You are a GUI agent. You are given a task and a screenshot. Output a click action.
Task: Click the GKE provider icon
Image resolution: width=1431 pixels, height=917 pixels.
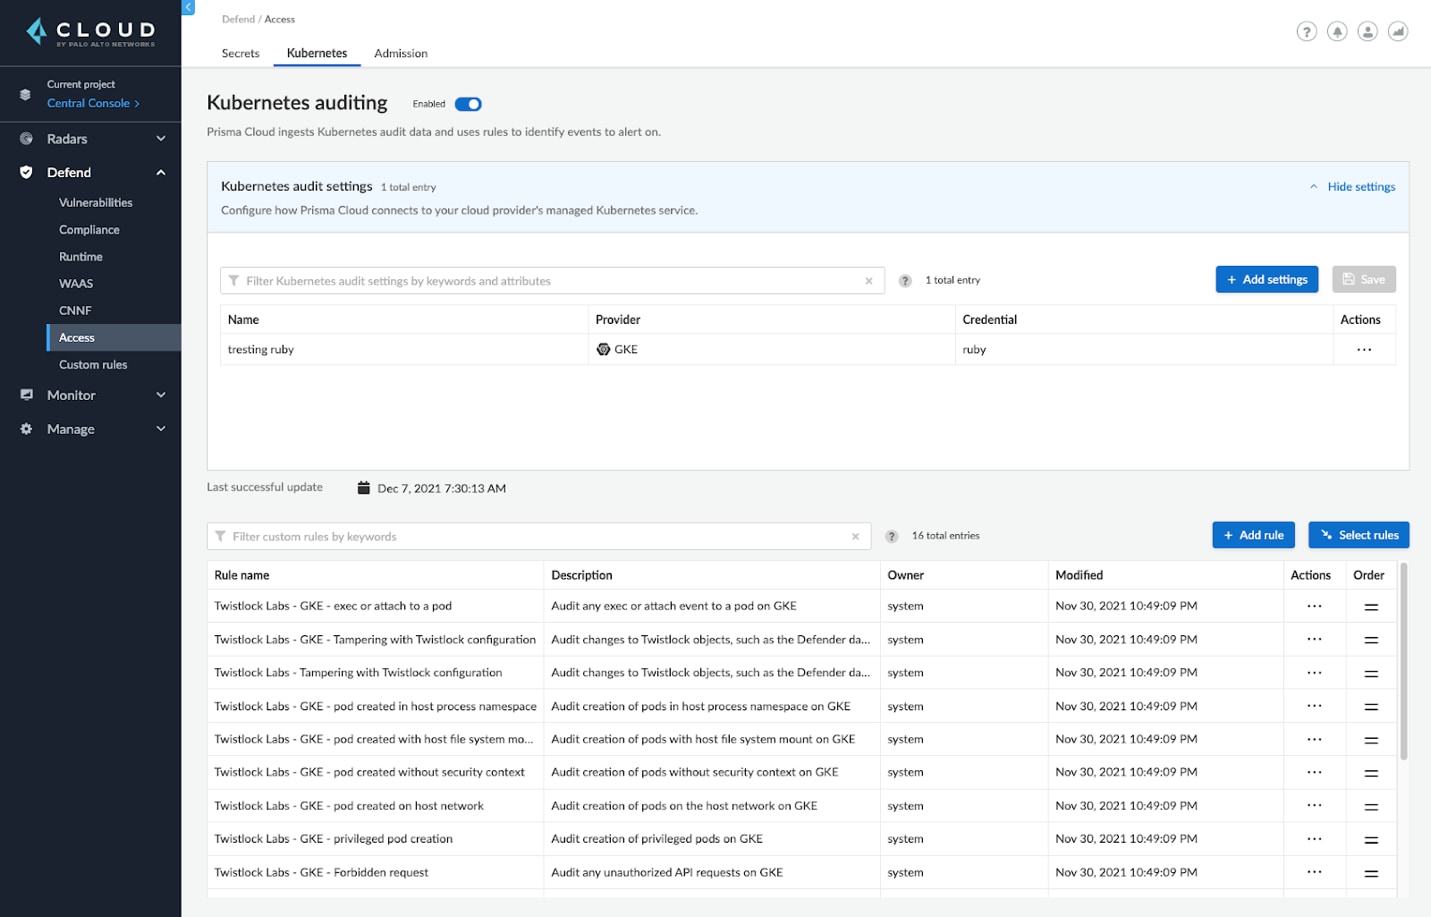pos(603,350)
